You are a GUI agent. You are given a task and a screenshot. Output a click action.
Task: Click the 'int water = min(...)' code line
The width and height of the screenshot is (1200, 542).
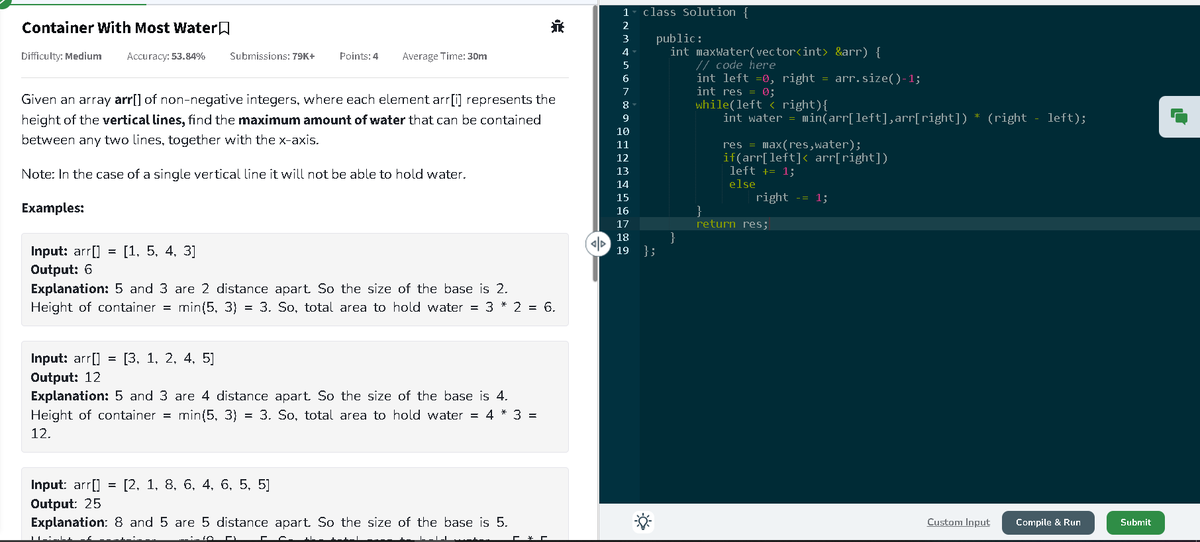pos(905,118)
